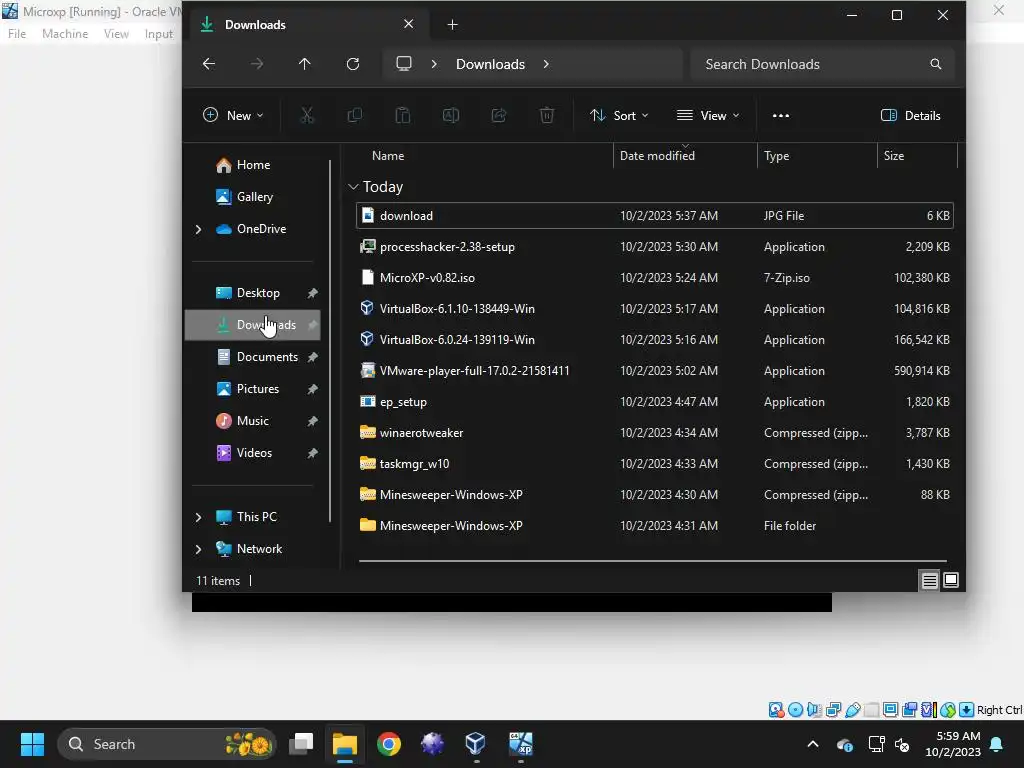
Task: Click Downloads breadcrumb in address bar
Action: (490, 64)
